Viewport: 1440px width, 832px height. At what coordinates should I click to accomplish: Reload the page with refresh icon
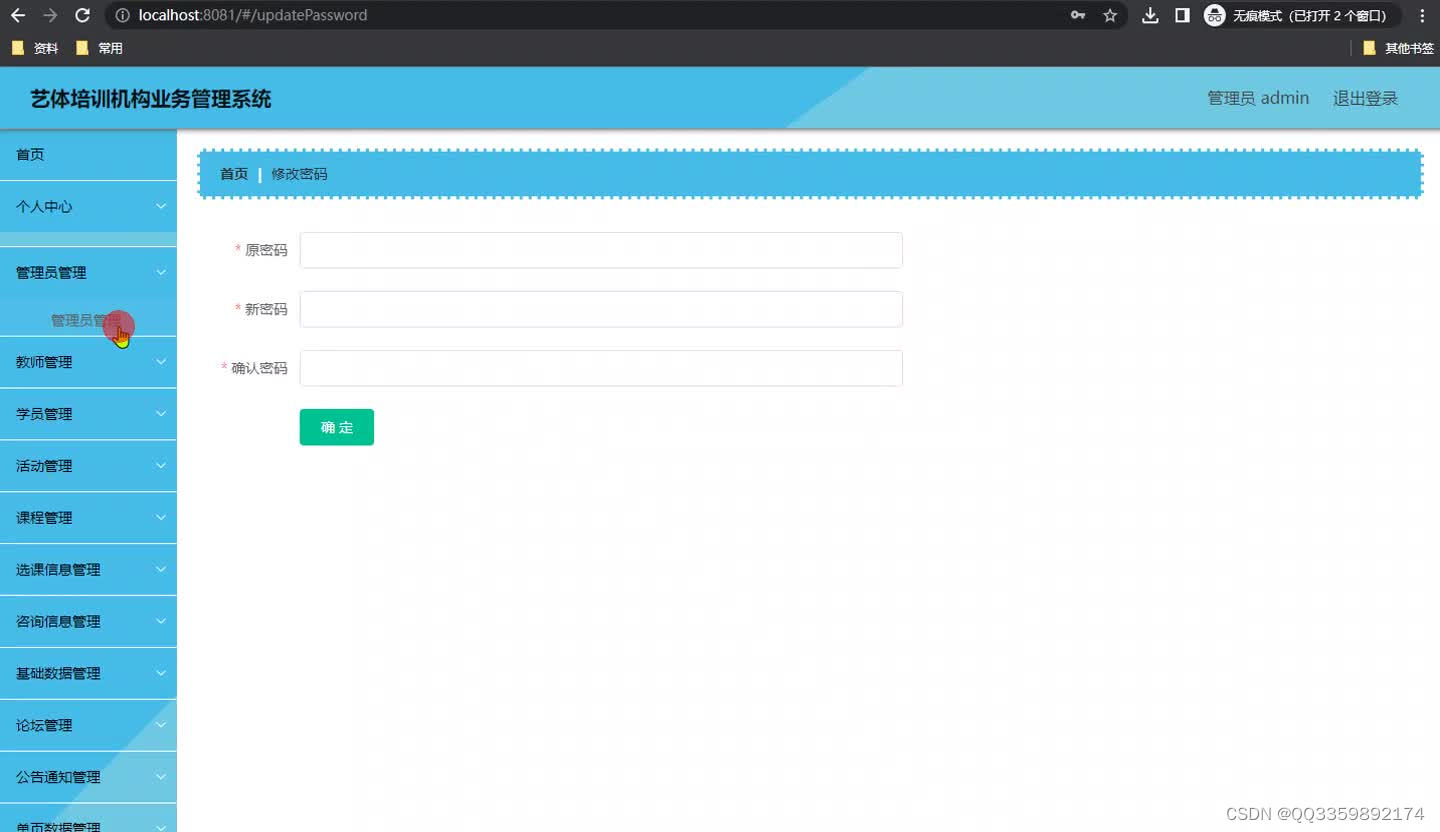(83, 15)
